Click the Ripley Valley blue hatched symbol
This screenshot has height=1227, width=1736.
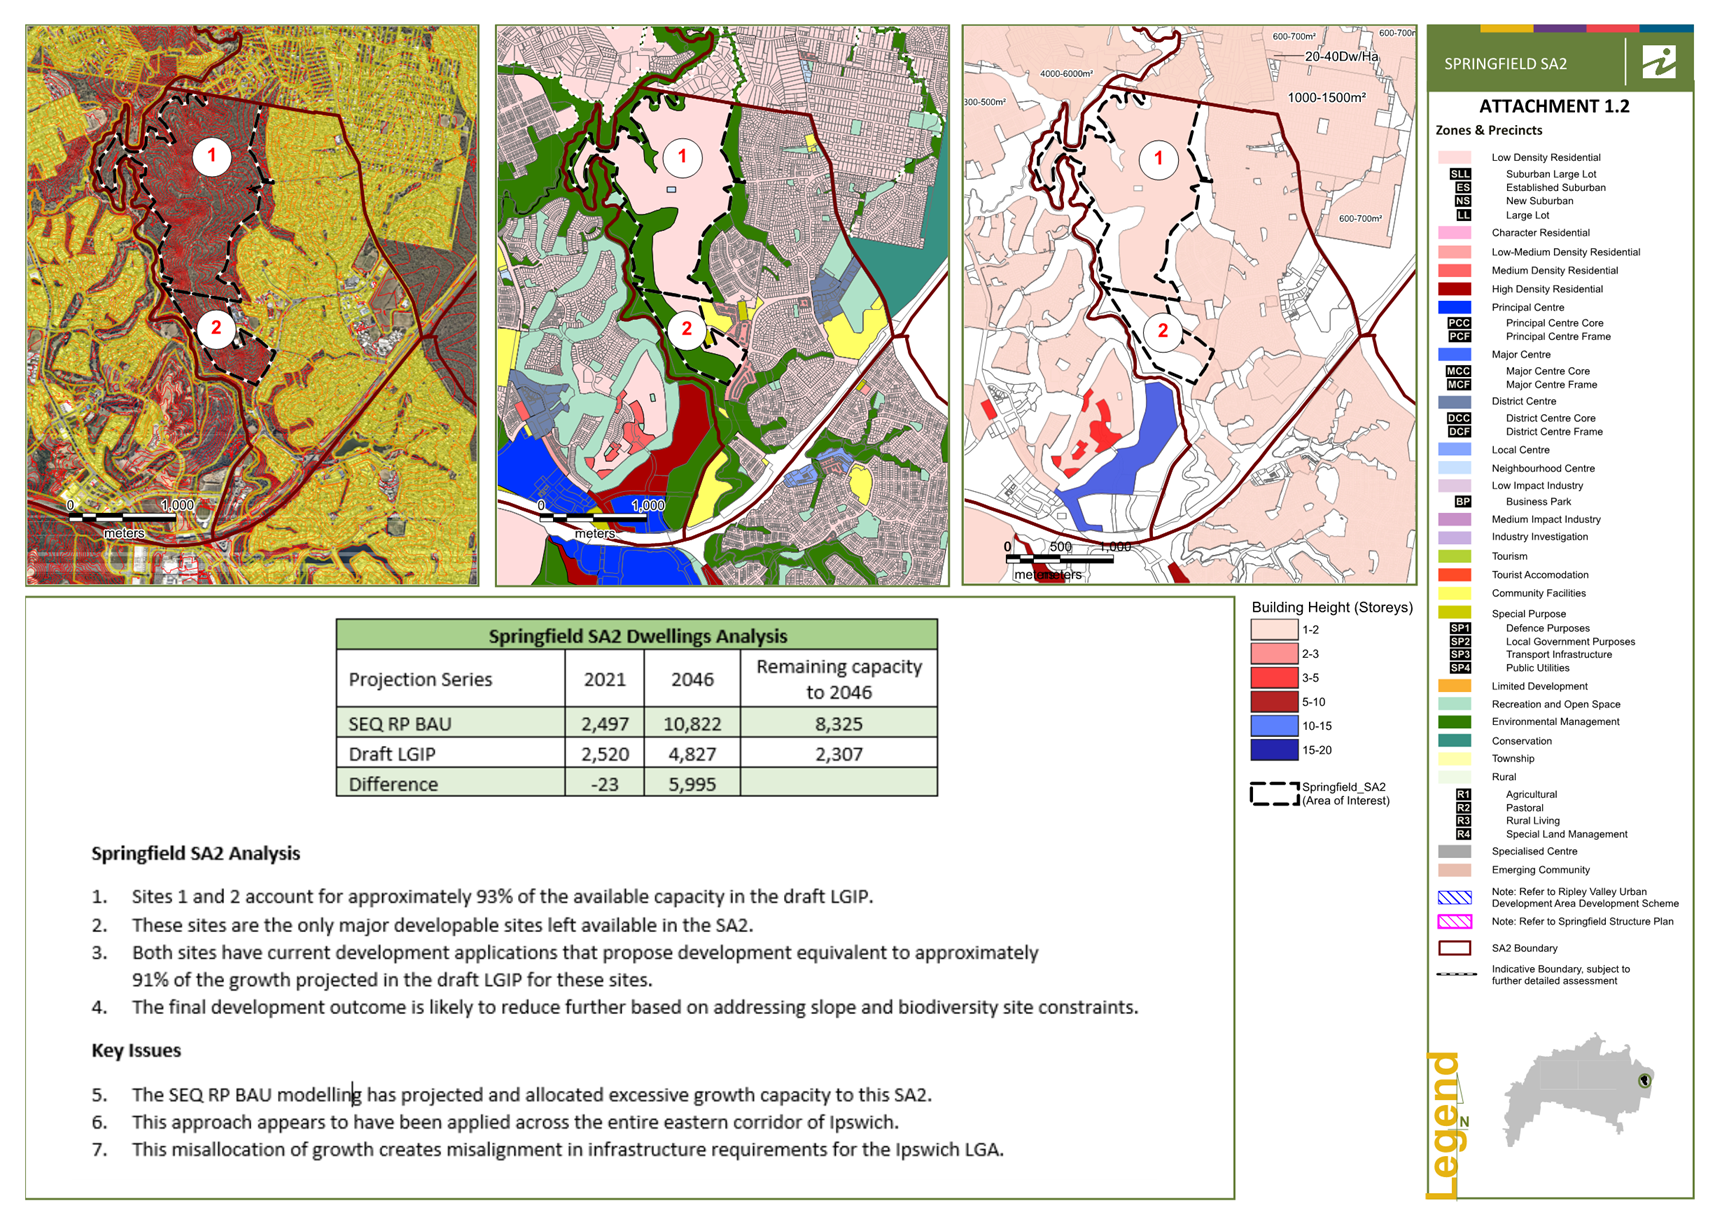tap(1455, 898)
